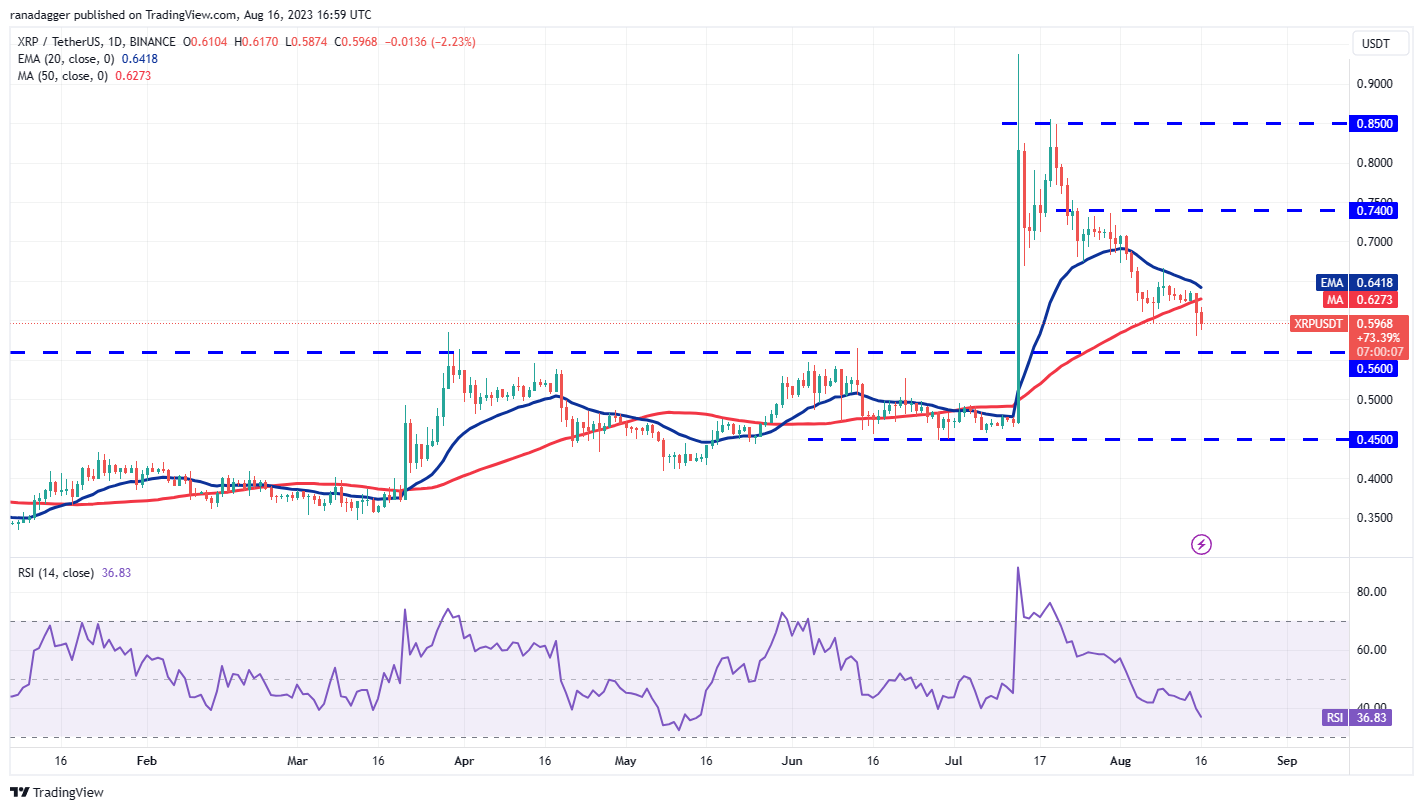Toggle the USDT currency button on the price scale
1423x810 pixels.
pyautogui.click(x=1379, y=43)
